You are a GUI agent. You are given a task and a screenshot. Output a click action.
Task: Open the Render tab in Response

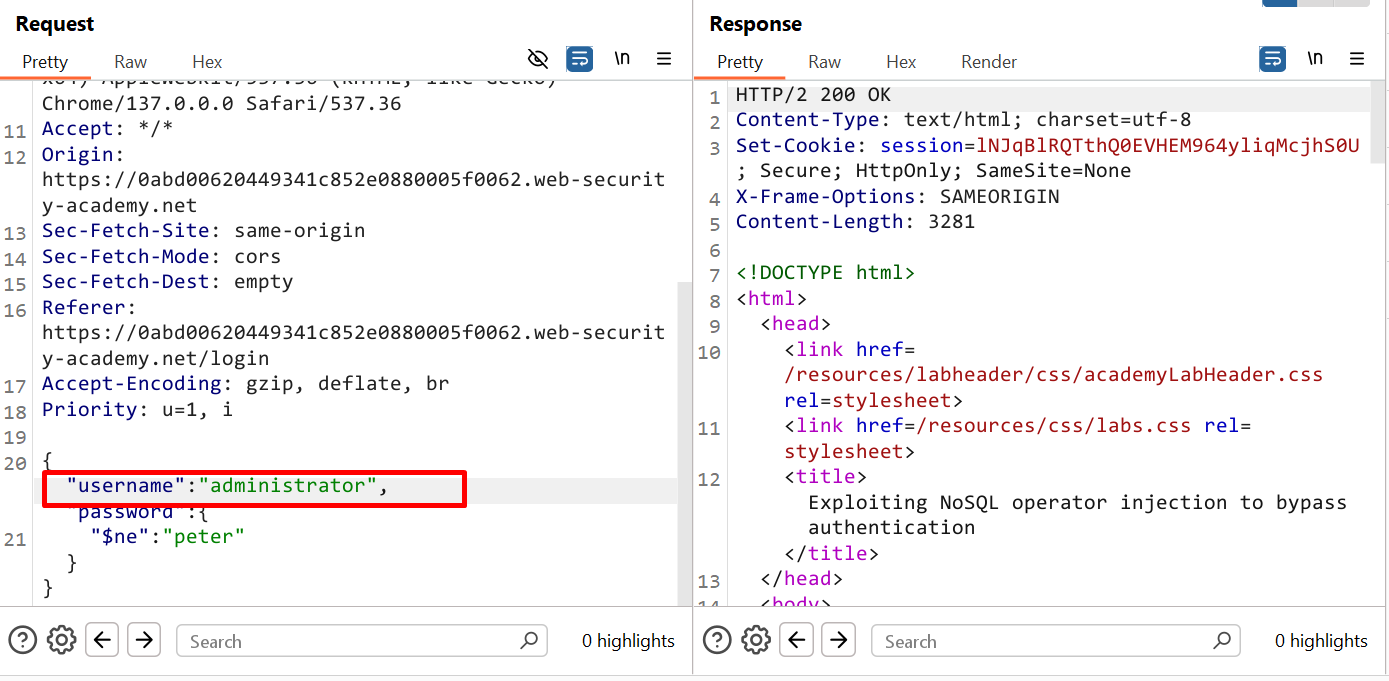988,62
